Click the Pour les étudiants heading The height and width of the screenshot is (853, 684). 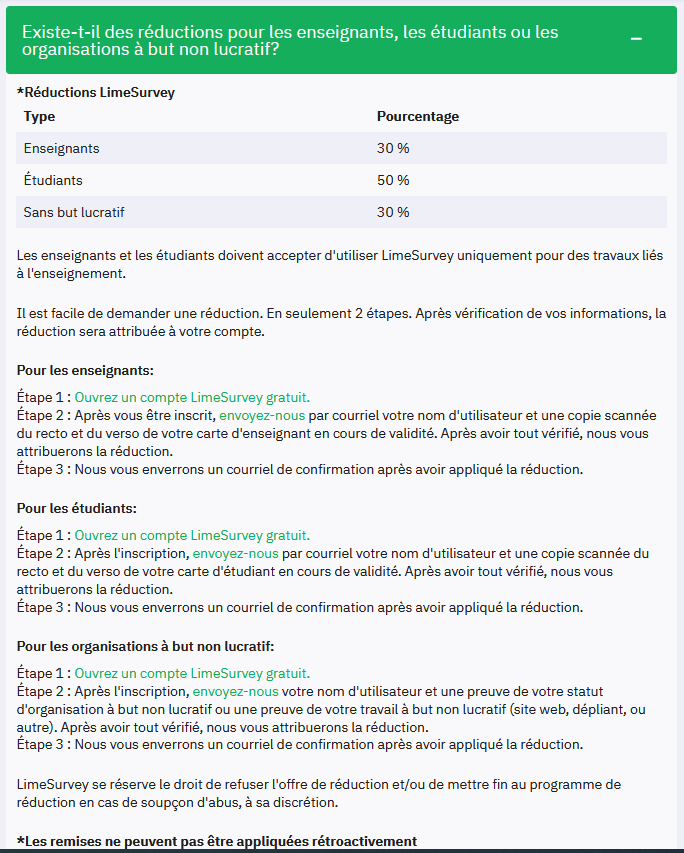coord(77,508)
